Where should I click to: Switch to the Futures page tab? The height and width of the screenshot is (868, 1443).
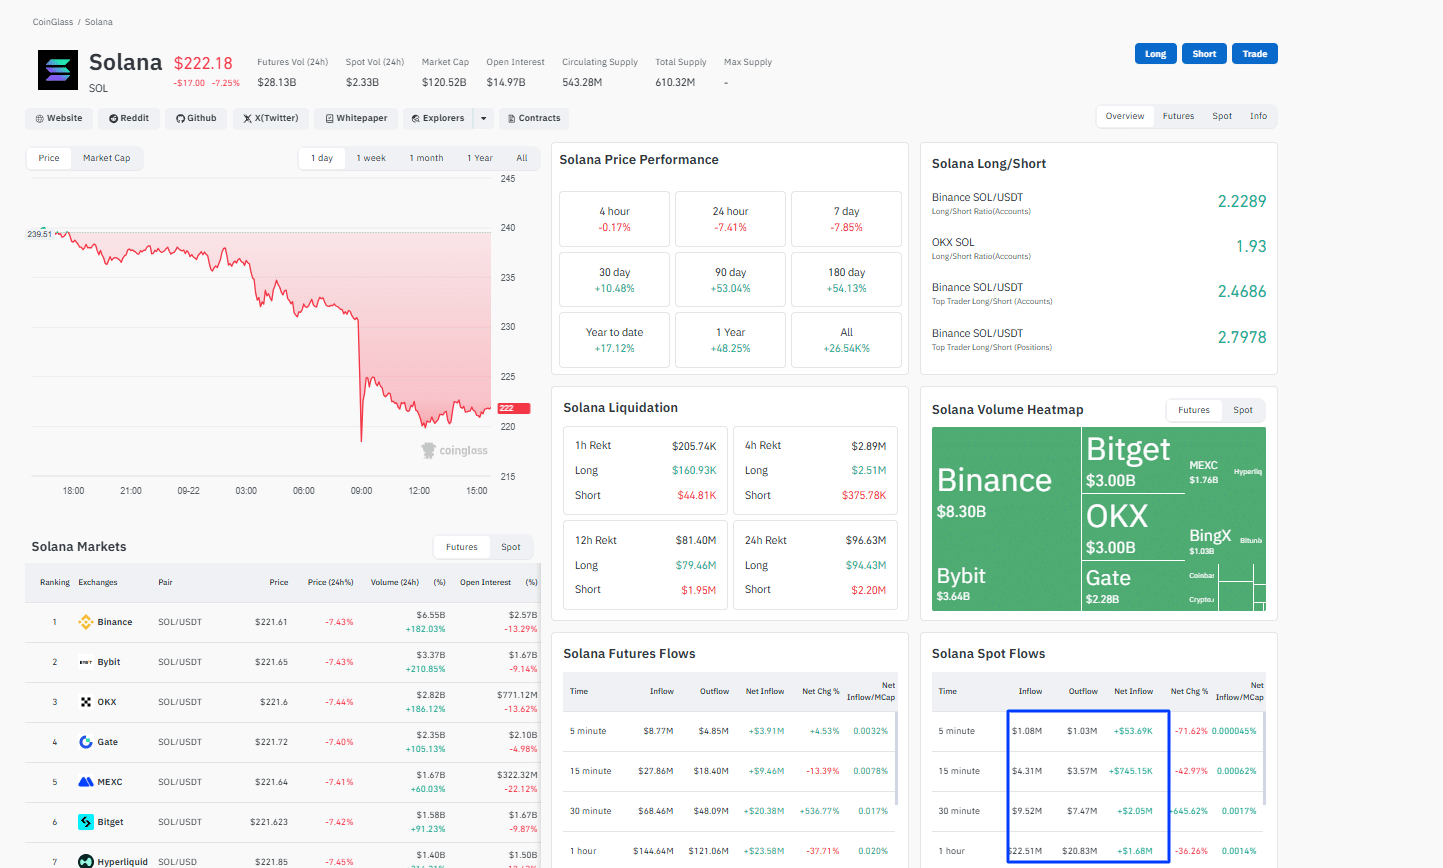pyautogui.click(x=1178, y=116)
